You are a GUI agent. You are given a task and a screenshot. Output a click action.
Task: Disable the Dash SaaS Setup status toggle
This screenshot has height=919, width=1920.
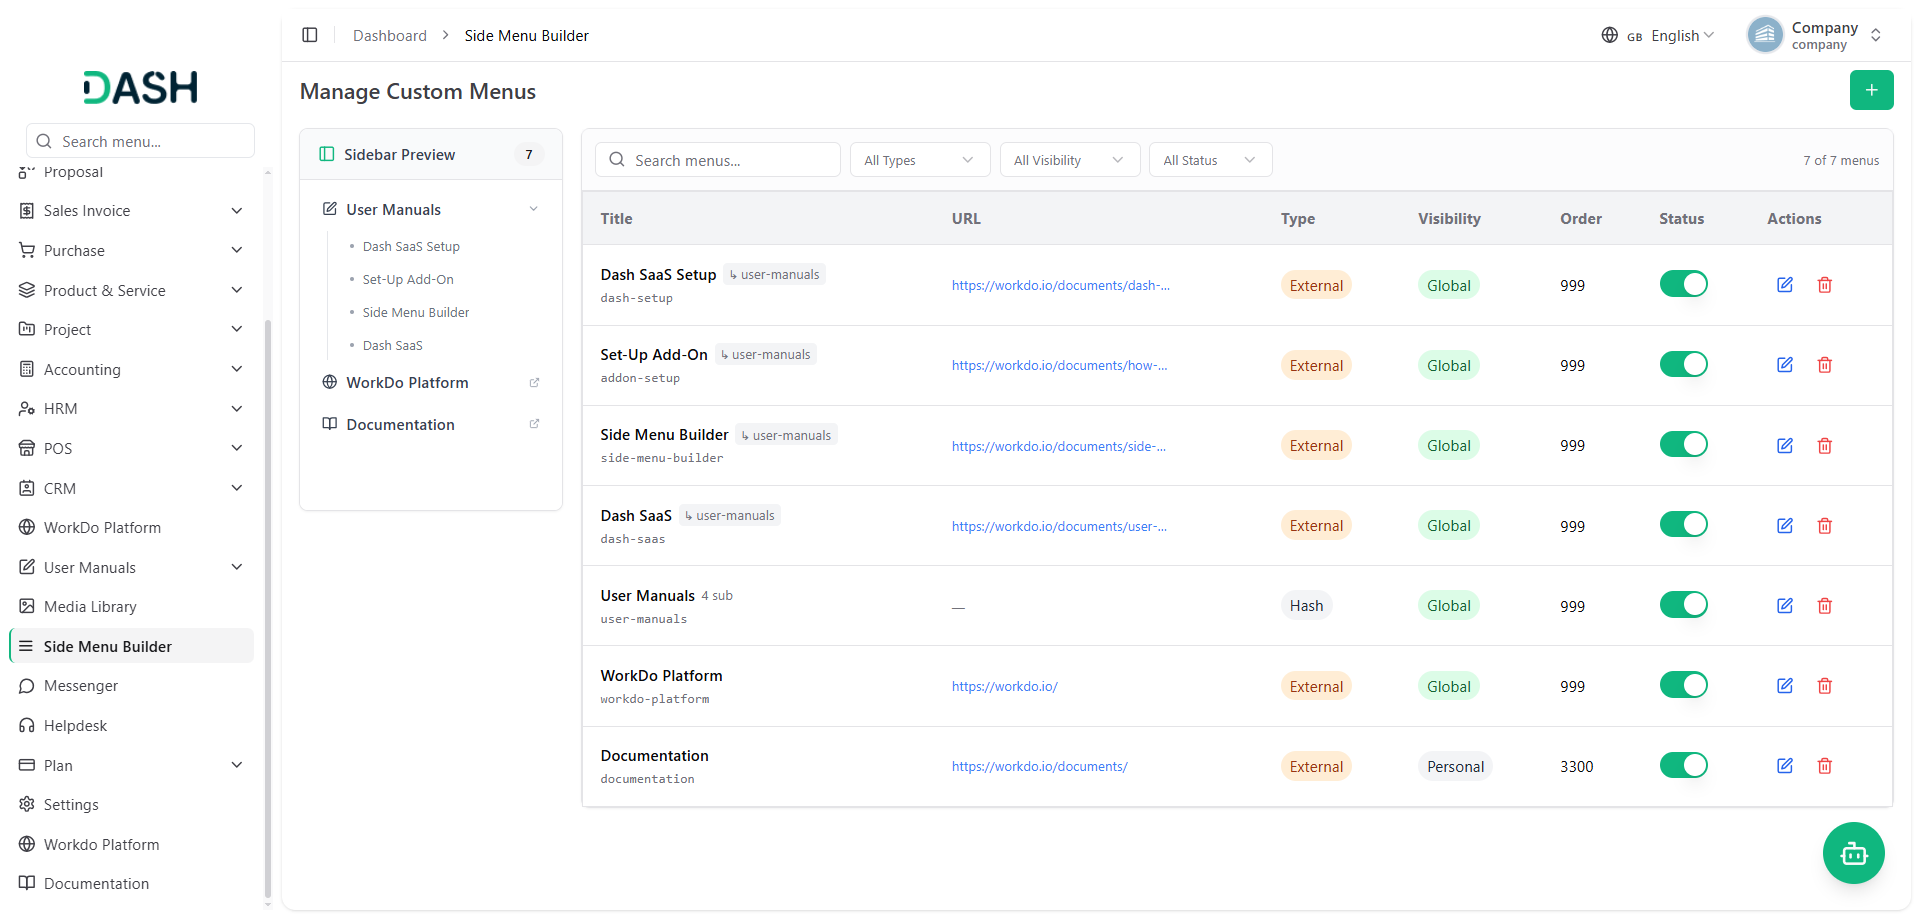pos(1683,284)
